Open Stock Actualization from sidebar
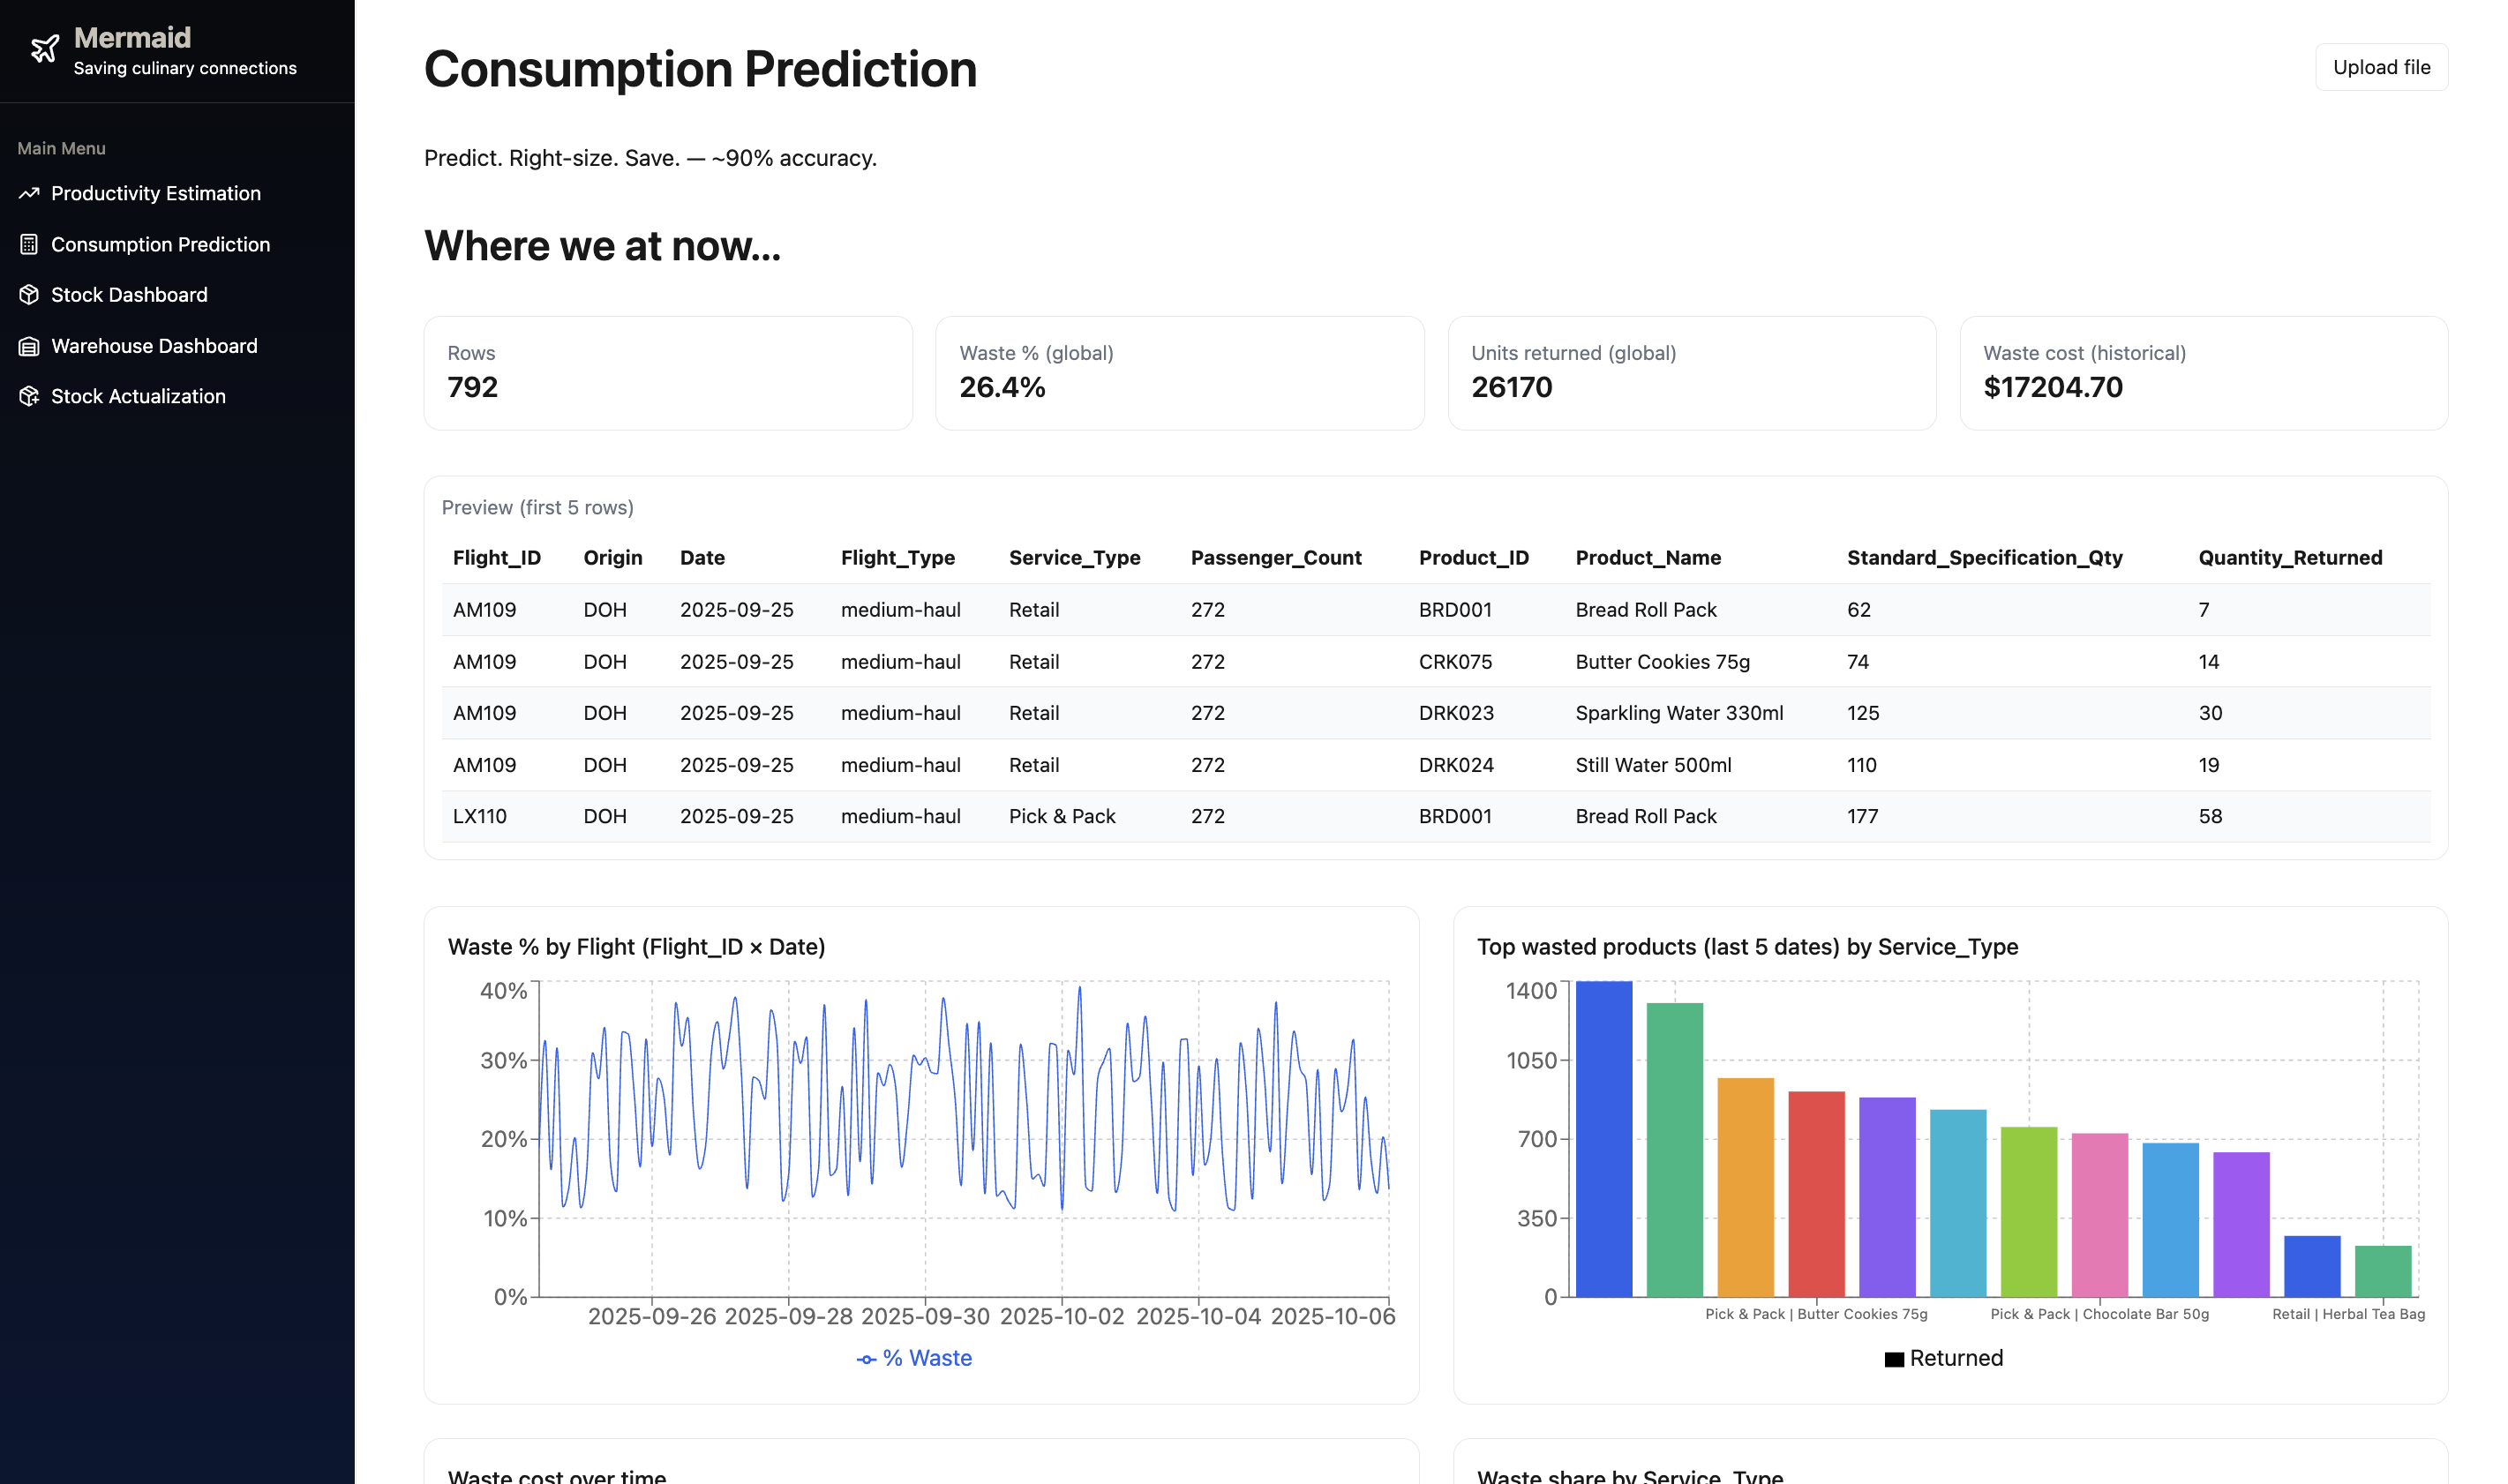This screenshot has height=1484, width=2508. click(x=138, y=397)
